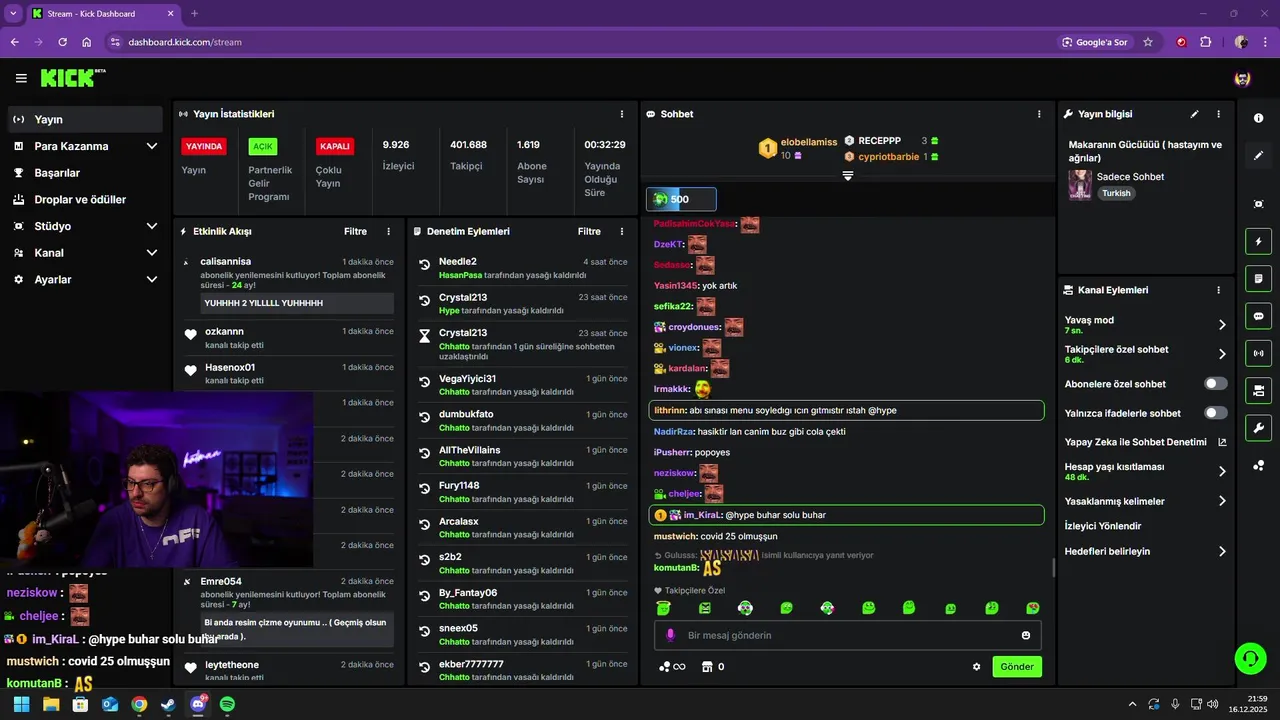Click the KAPALI multi-stream badge

tap(334, 146)
